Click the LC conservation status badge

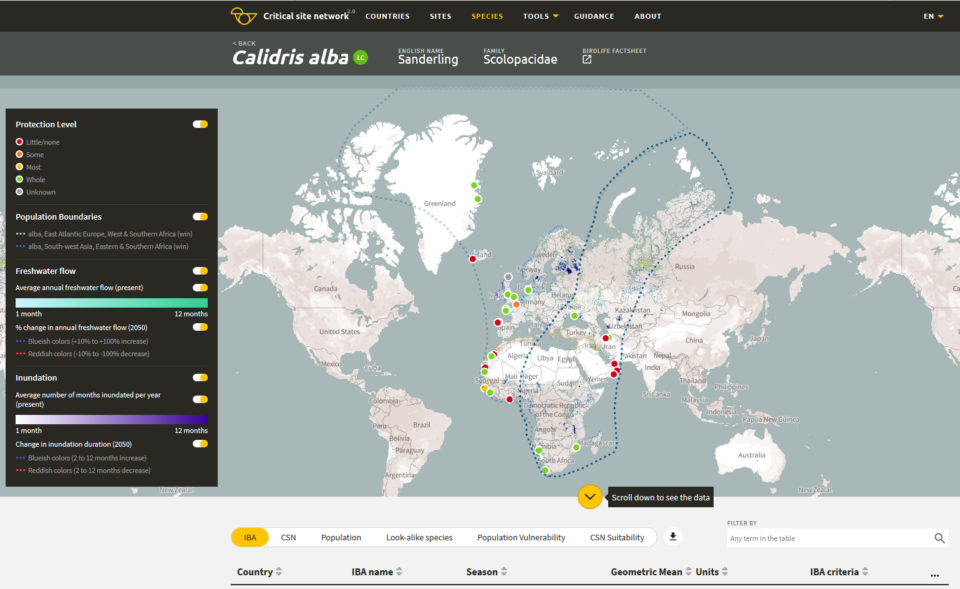pos(360,58)
